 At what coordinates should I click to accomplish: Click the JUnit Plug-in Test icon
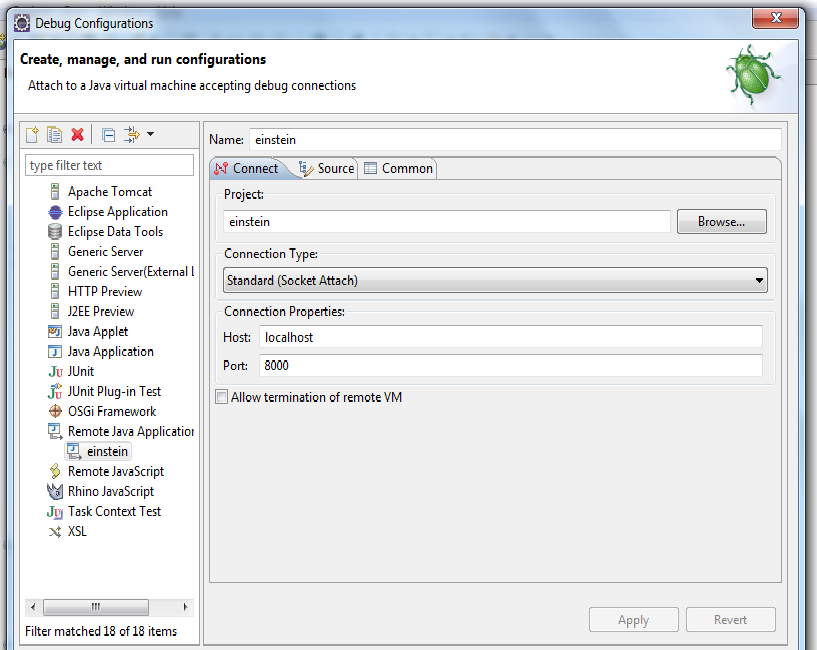[x=55, y=391]
